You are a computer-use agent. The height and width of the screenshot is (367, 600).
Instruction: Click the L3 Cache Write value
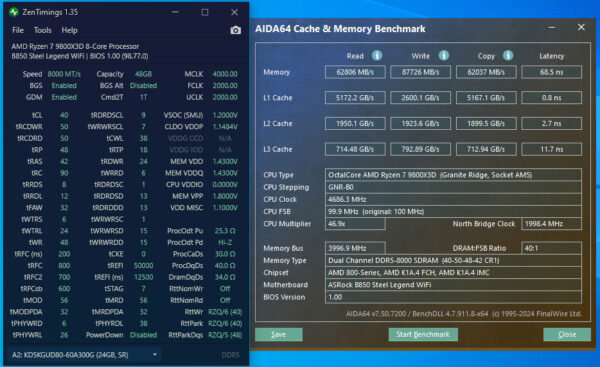coord(420,149)
